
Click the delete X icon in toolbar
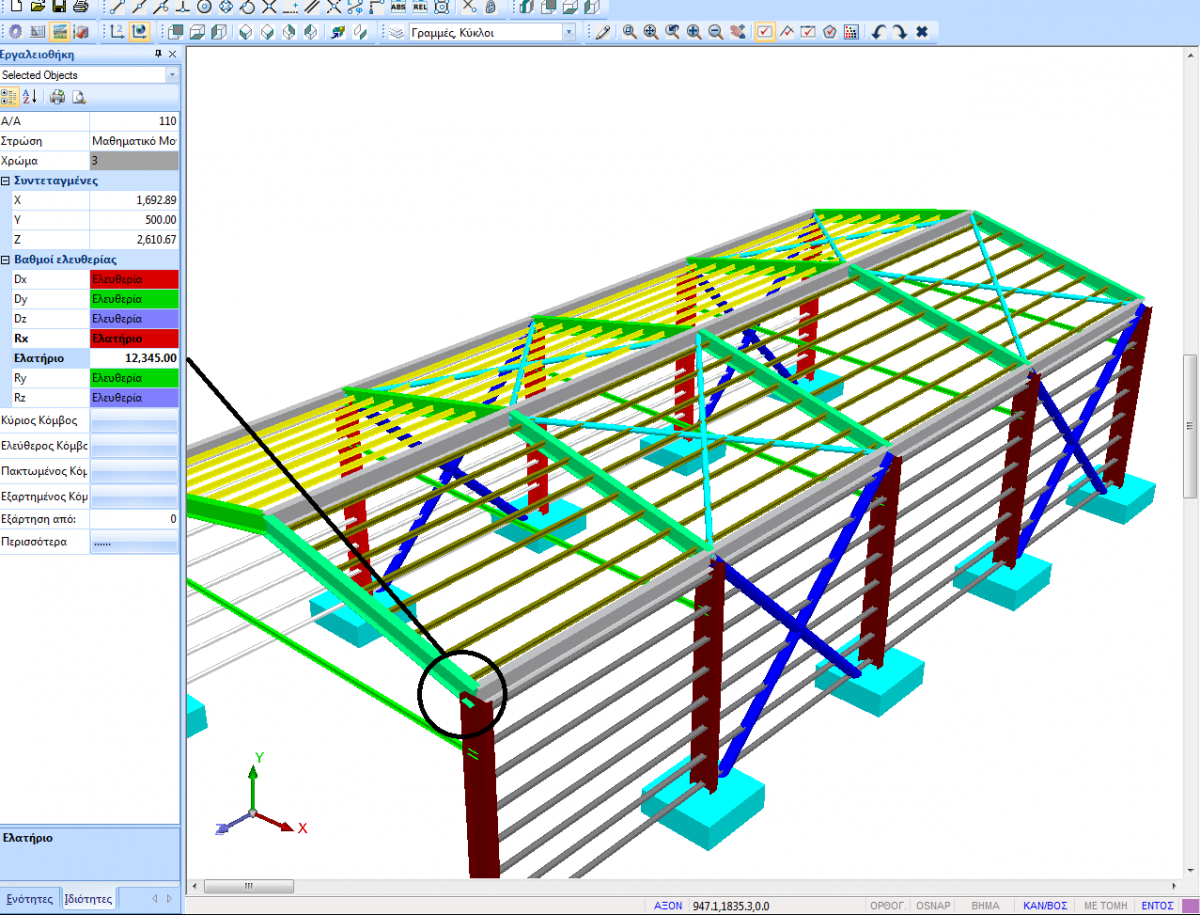922,32
